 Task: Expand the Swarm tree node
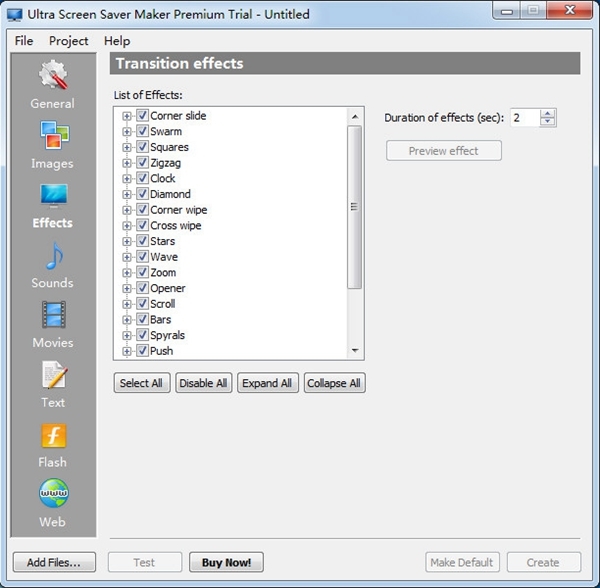pos(126,132)
